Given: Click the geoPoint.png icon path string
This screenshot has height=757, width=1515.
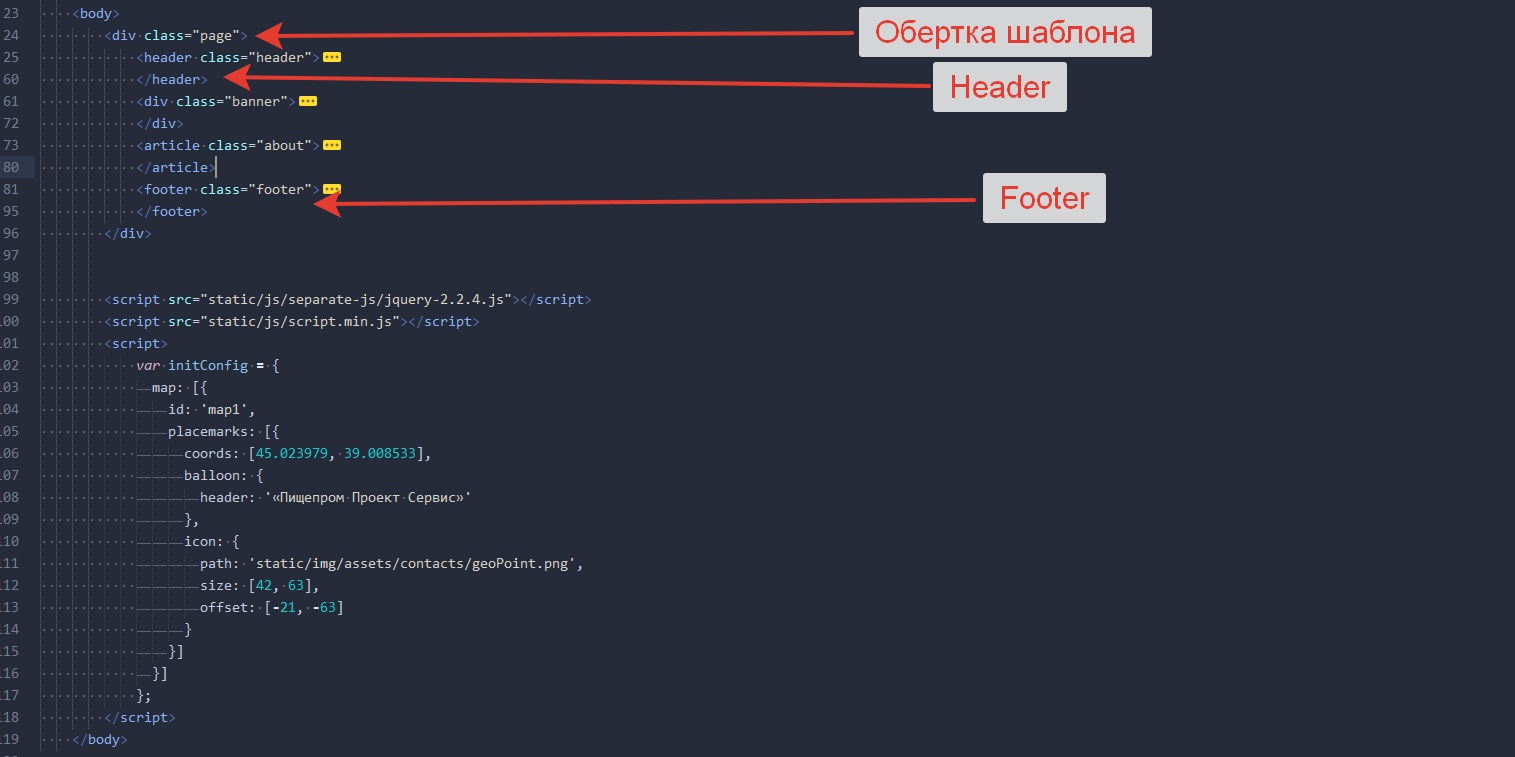Looking at the screenshot, I should click(414, 564).
